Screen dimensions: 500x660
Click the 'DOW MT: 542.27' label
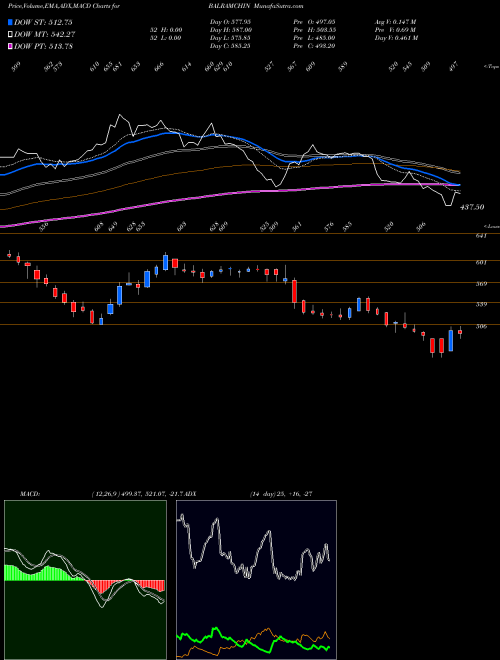pos(45,35)
